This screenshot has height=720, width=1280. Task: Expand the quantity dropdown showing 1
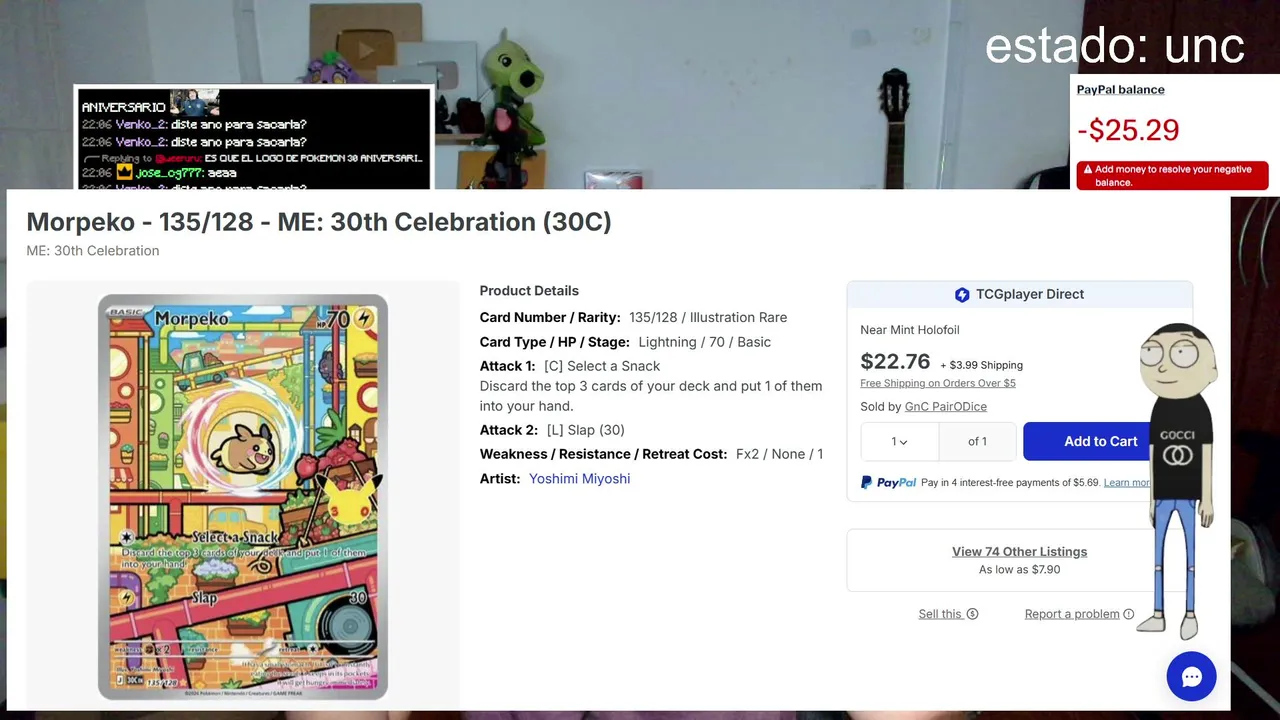click(x=899, y=441)
